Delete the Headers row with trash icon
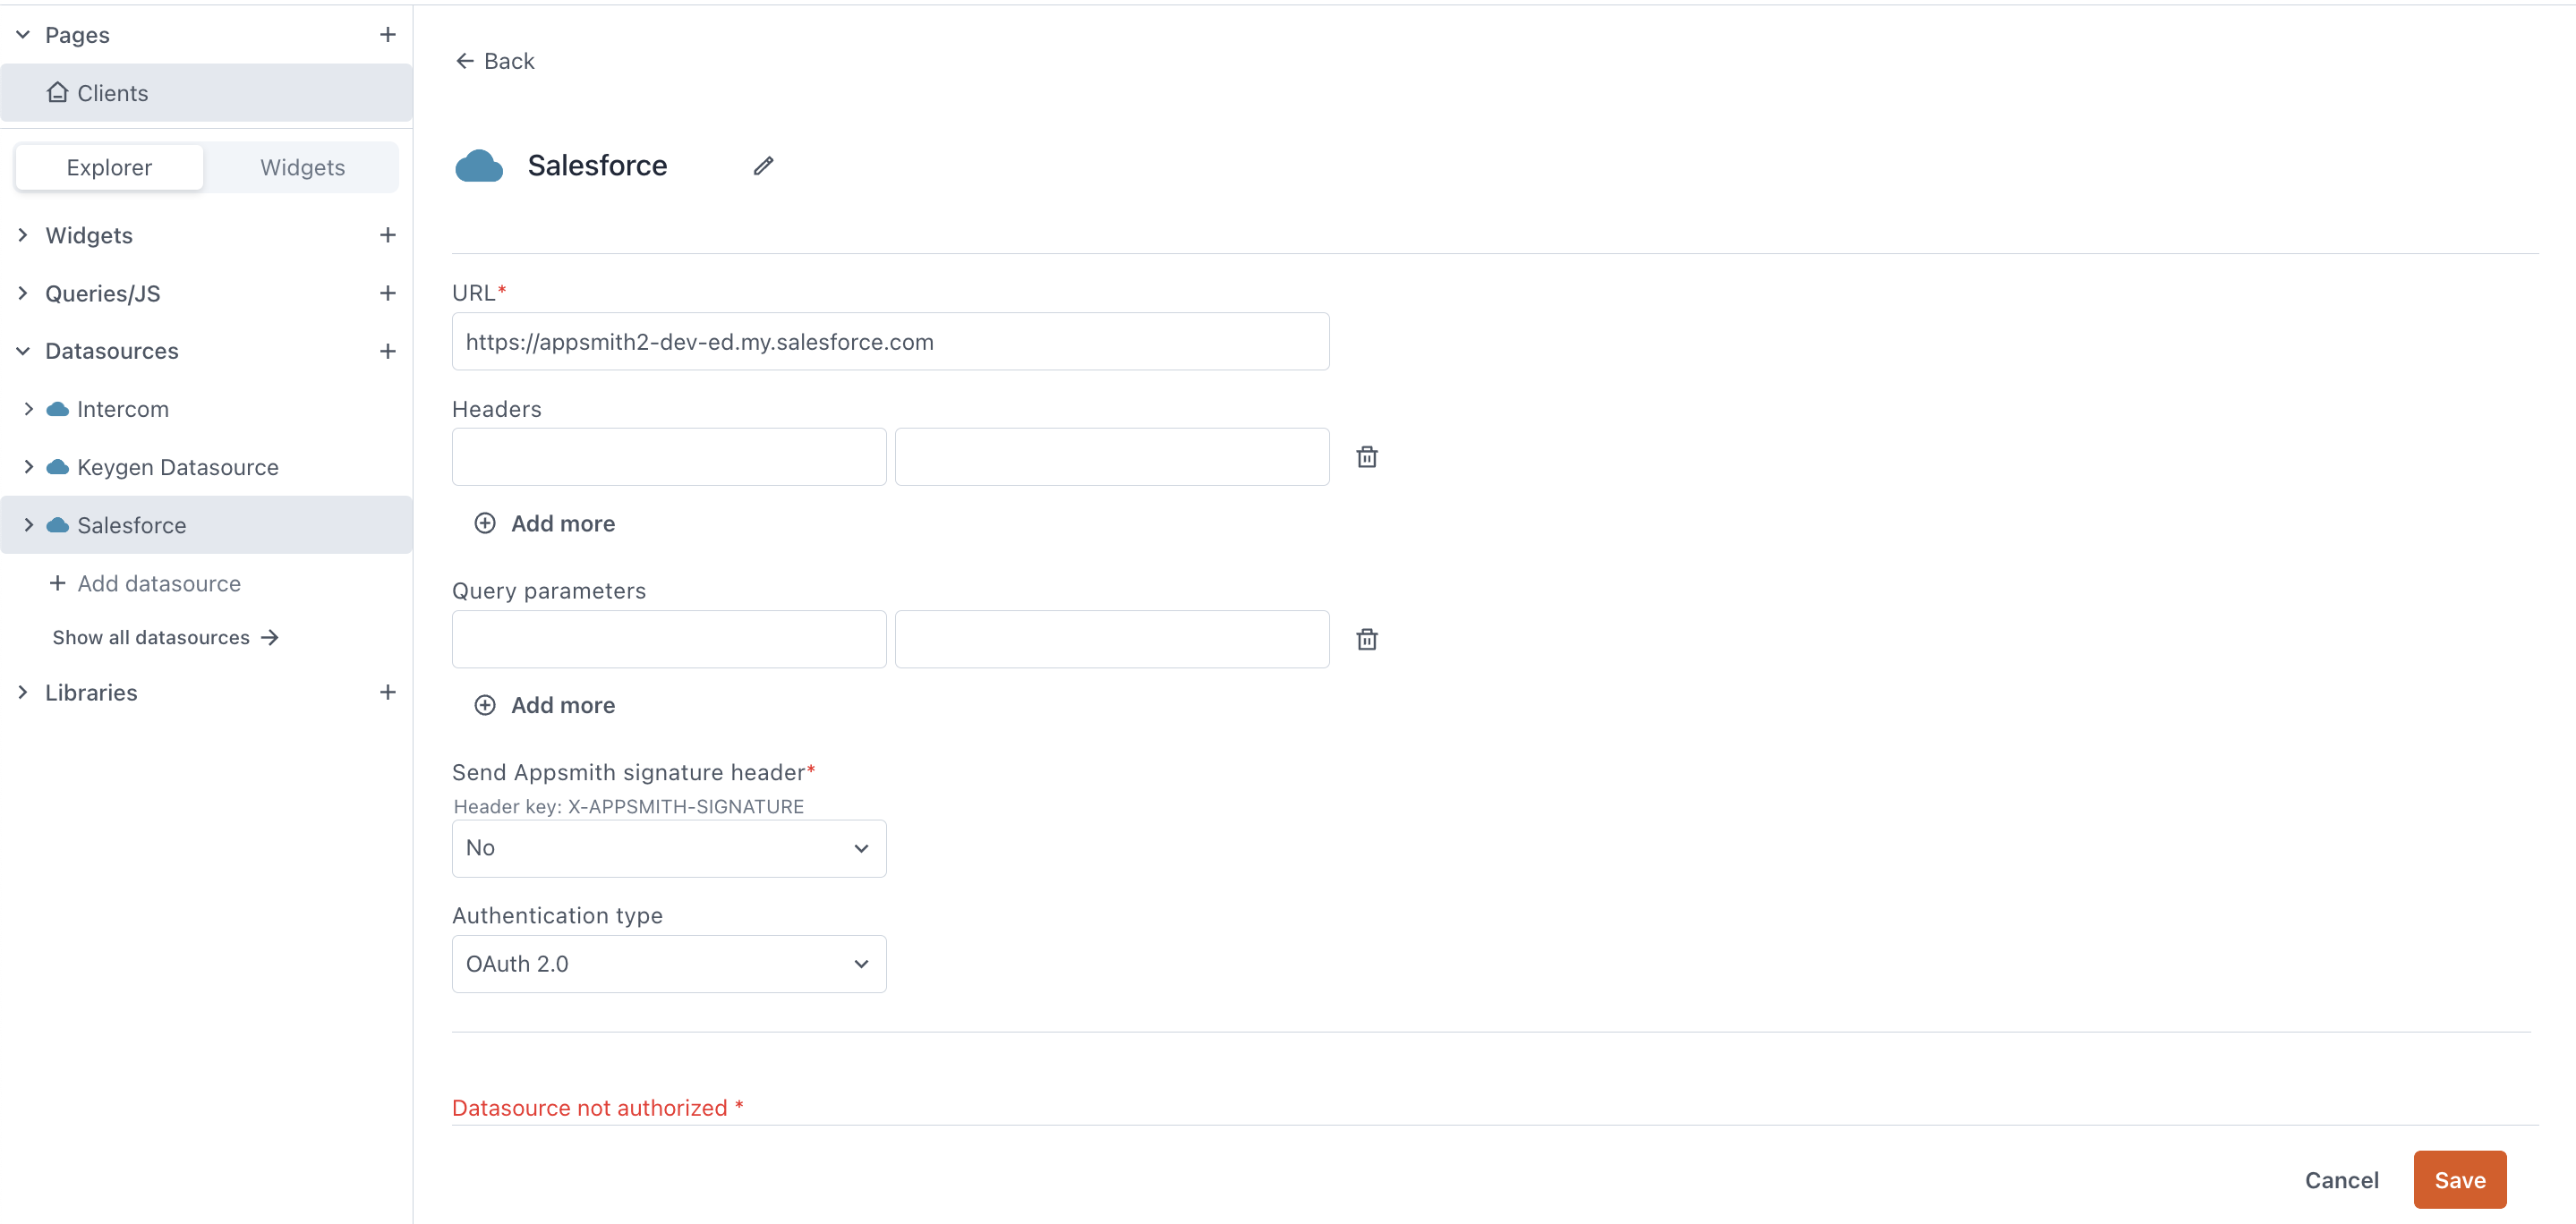This screenshot has width=2576, height=1224. [1366, 457]
